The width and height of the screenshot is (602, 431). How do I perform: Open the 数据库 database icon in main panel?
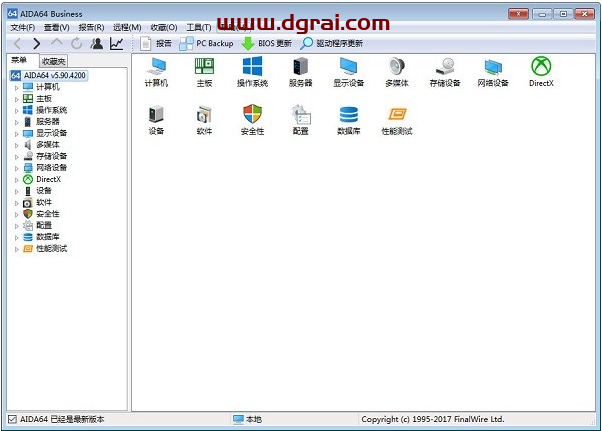[x=349, y=120]
